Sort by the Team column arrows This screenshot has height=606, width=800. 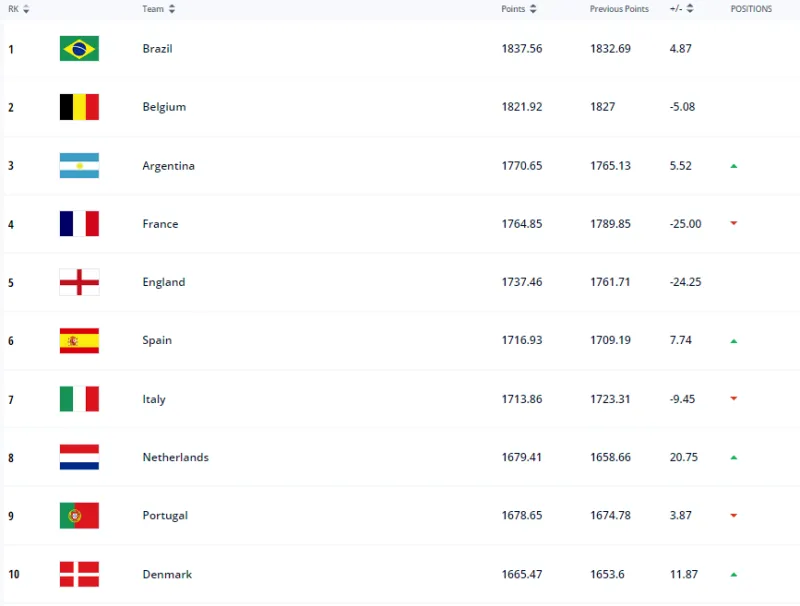[x=172, y=9]
